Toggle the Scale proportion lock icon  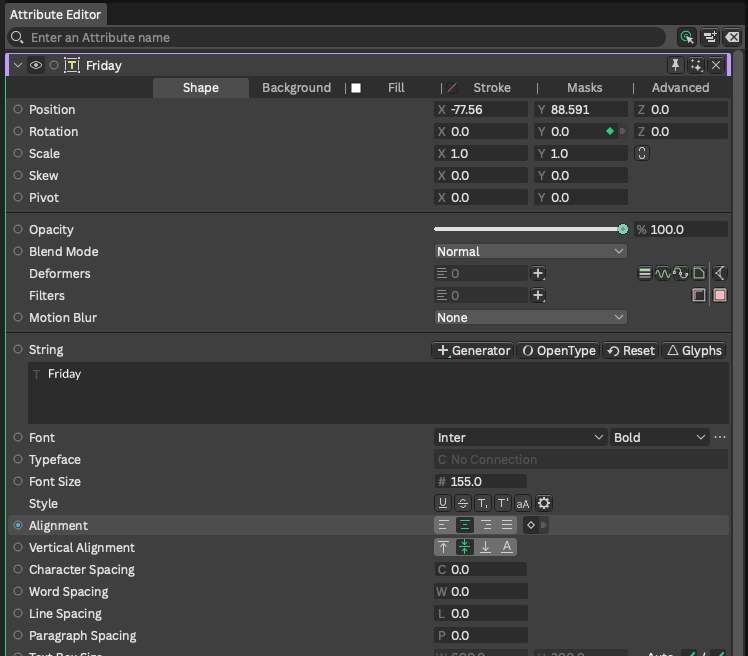coord(642,153)
